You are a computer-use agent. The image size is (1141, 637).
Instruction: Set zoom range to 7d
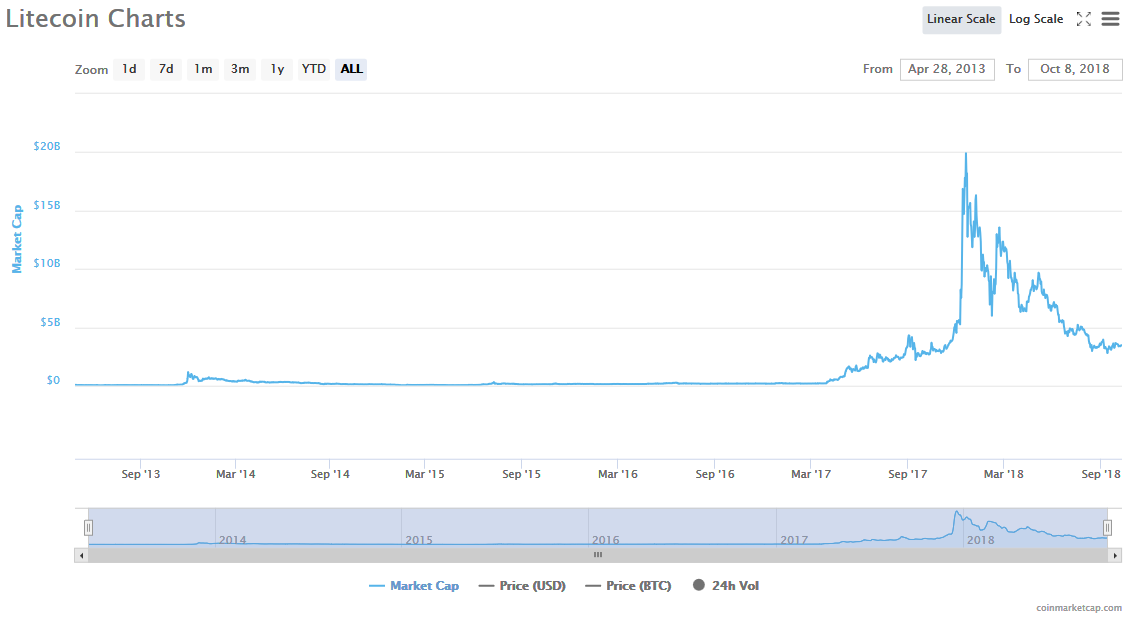click(166, 69)
